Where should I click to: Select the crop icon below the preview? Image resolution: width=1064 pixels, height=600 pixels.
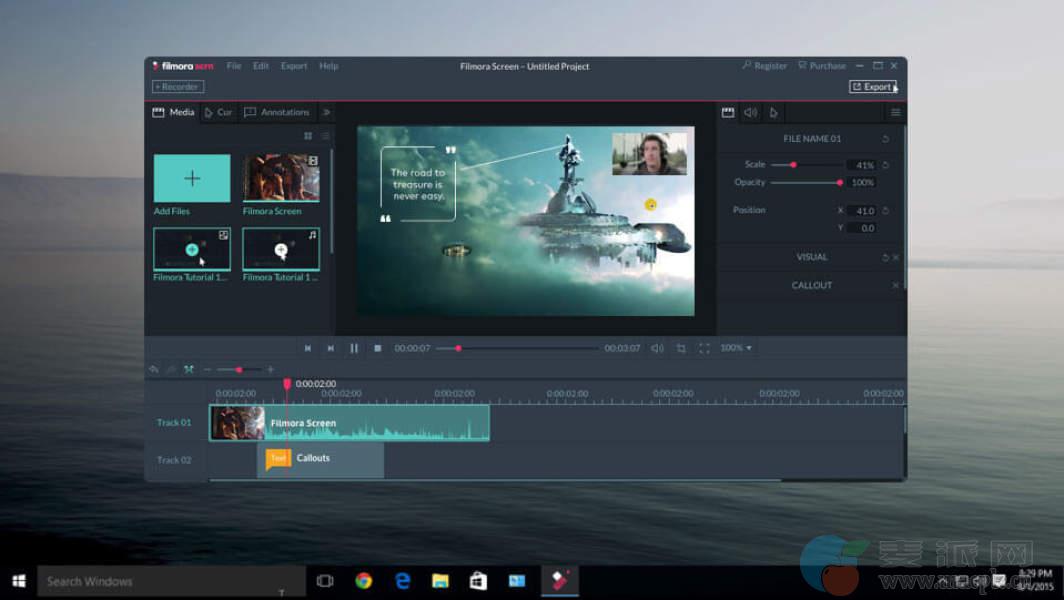(681, 348)
